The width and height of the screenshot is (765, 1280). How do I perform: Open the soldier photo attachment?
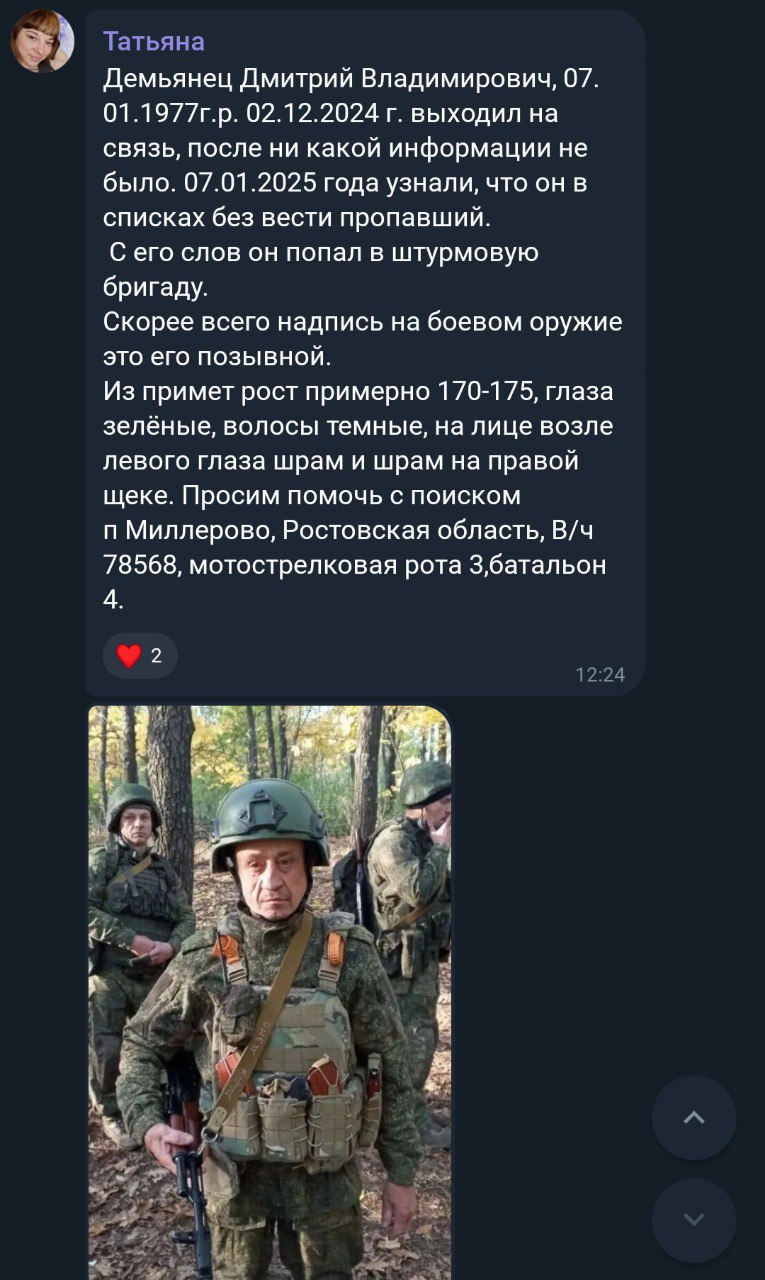coord(269,990)
